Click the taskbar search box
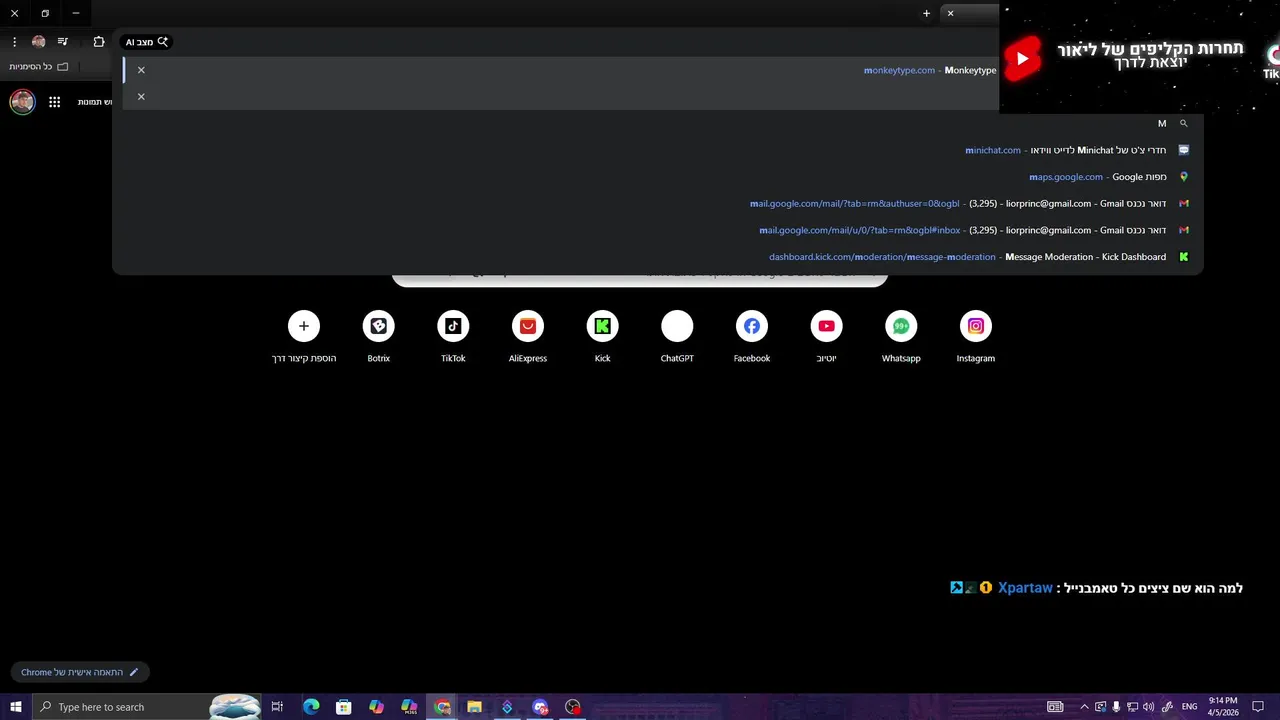The width and height of the screenshot is (1280, 720). point(146,707)
